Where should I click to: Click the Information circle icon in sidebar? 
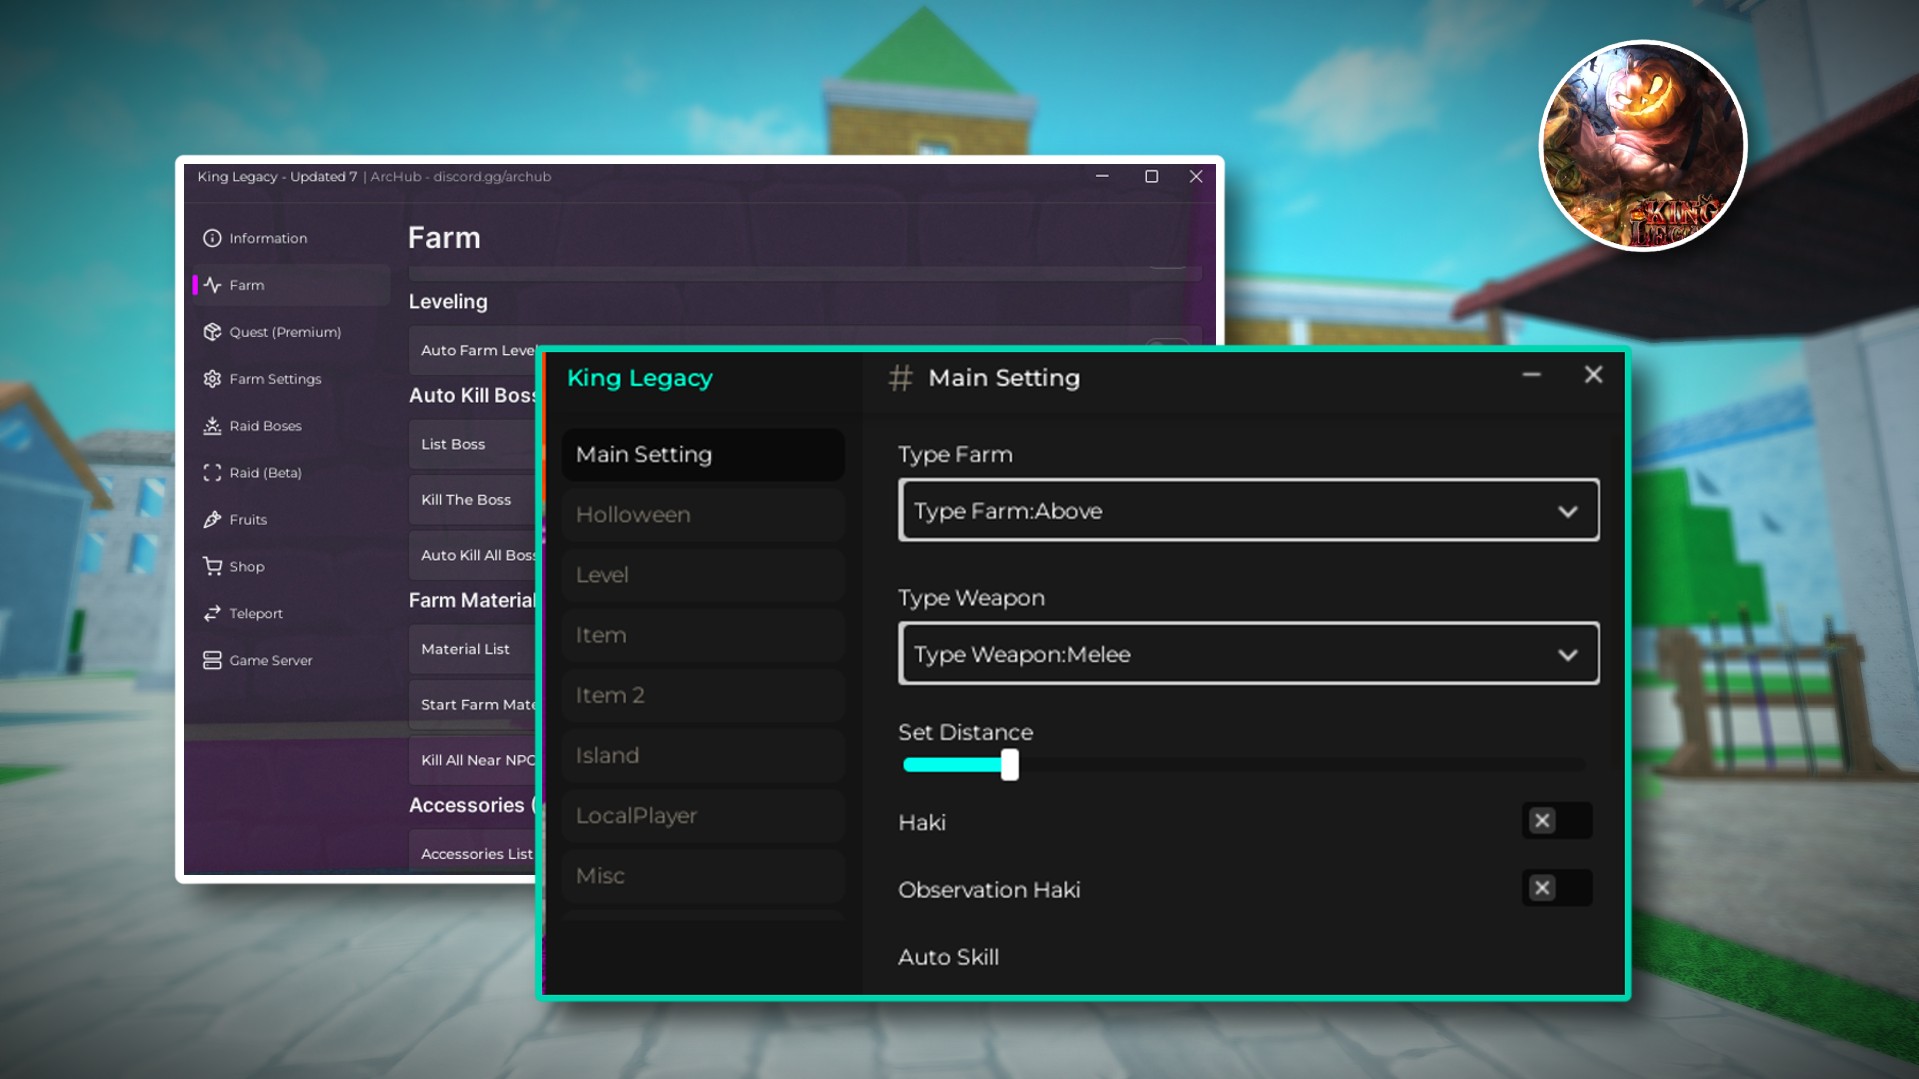(x=212, y=238)
